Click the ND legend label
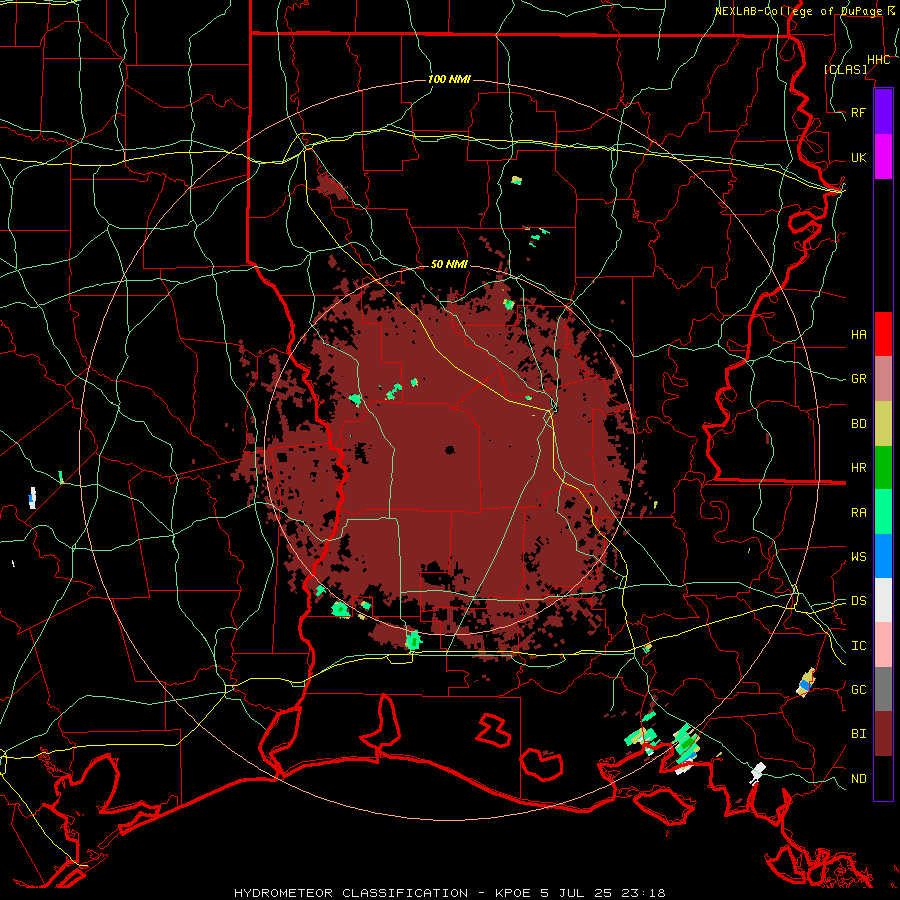Screen dimensions: 900x900 pyautogui.click(x=858, y=779)
